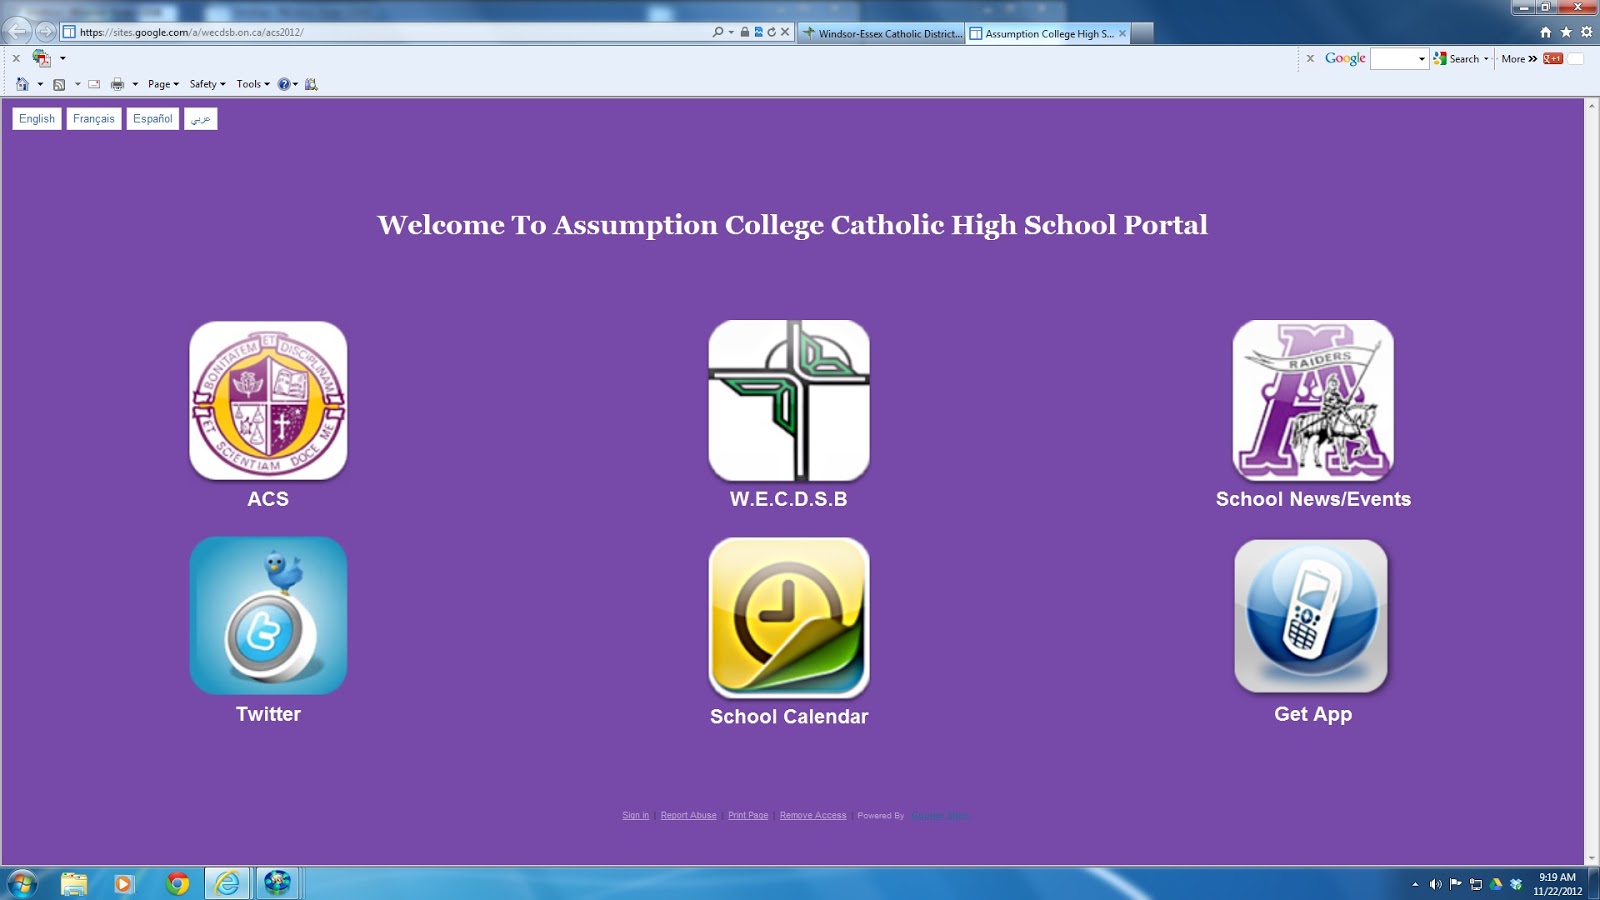
Task: Click the Report Abuse footer link
Action: click(x=688, y=816)
